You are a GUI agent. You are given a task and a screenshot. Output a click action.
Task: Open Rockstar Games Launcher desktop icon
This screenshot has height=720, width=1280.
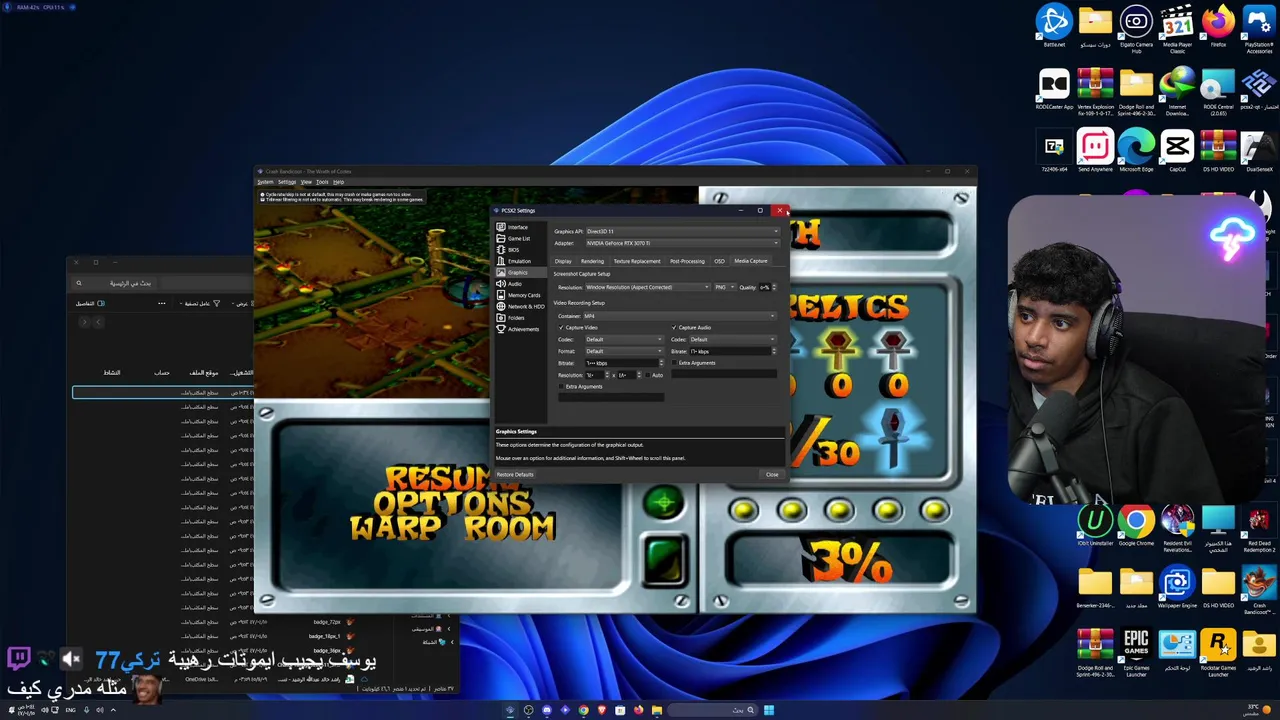point(1218,652)
